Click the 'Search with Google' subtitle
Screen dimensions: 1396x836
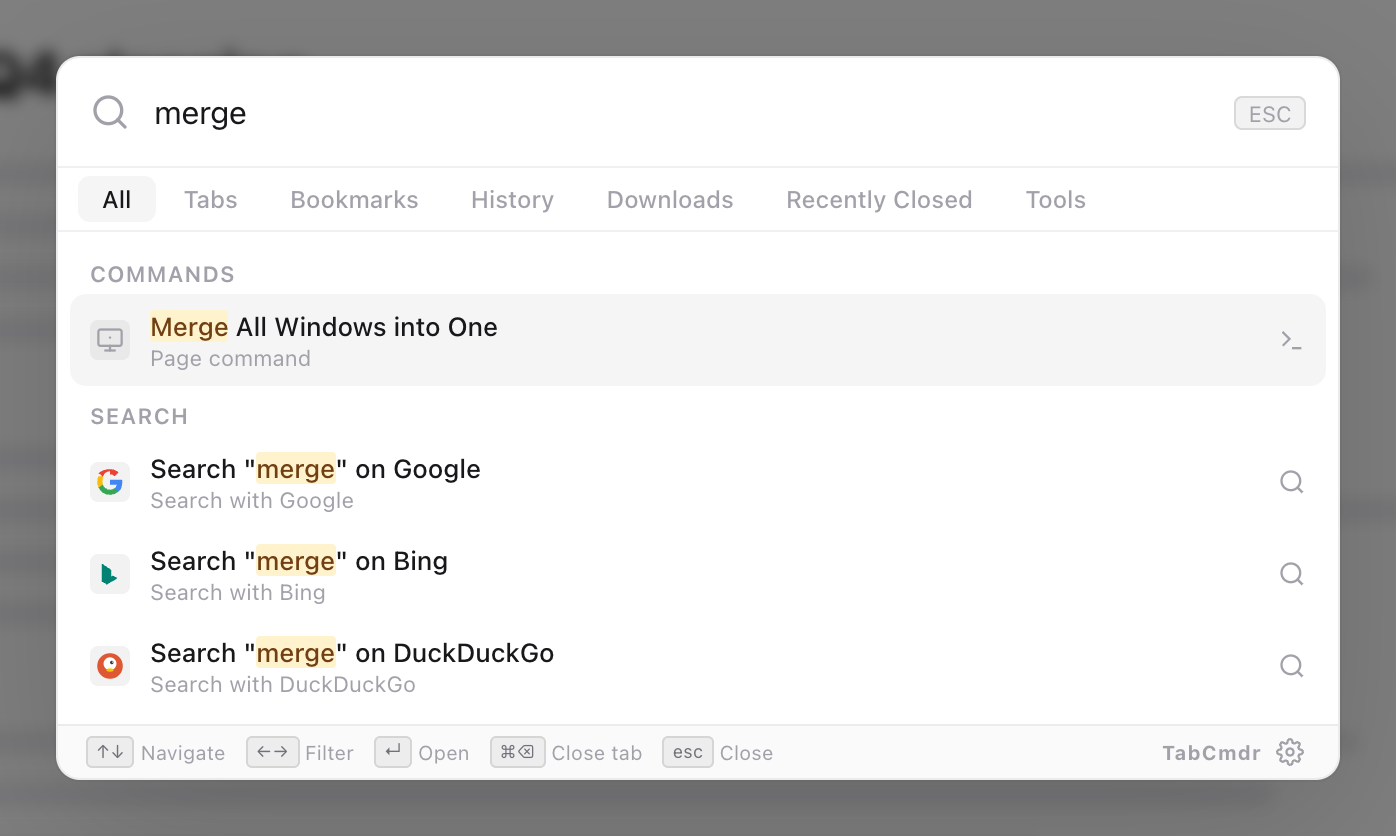(252, 501)
